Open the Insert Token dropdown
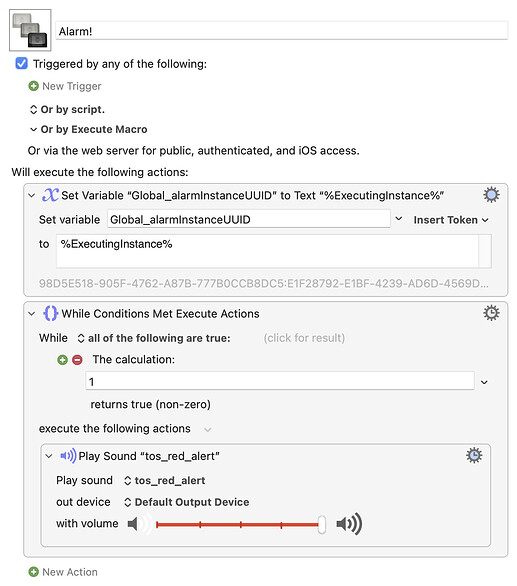The height and width of the screenshot is (586, 517). coord(450,220)
